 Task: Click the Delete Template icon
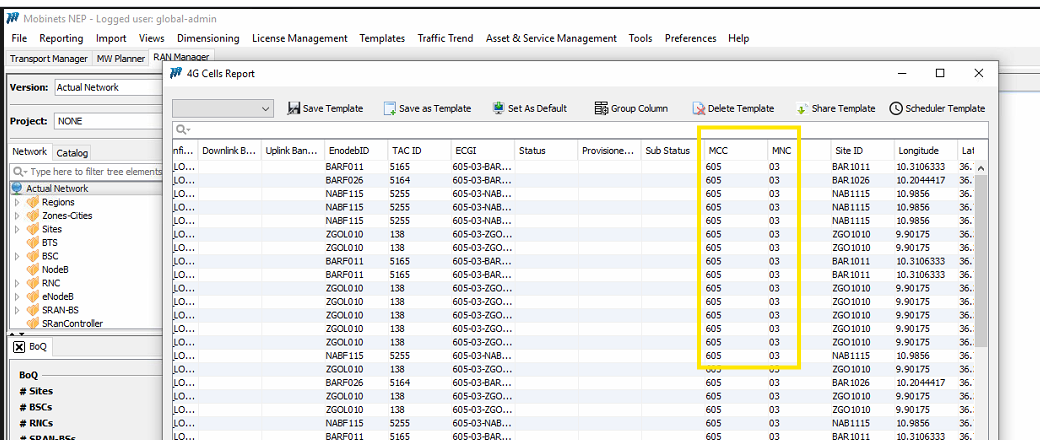coord(699,108)
